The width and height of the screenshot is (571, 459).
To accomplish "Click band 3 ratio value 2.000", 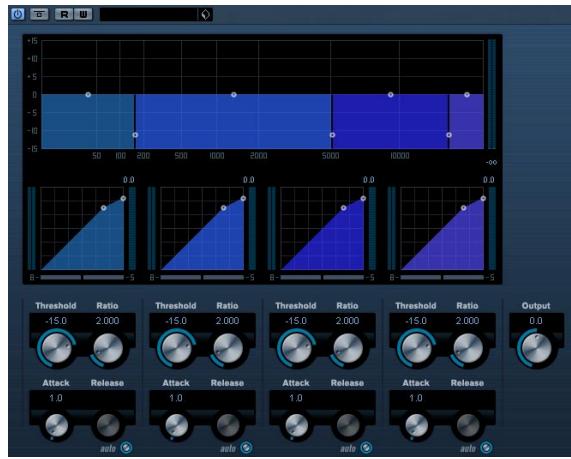I will [347, 321].
